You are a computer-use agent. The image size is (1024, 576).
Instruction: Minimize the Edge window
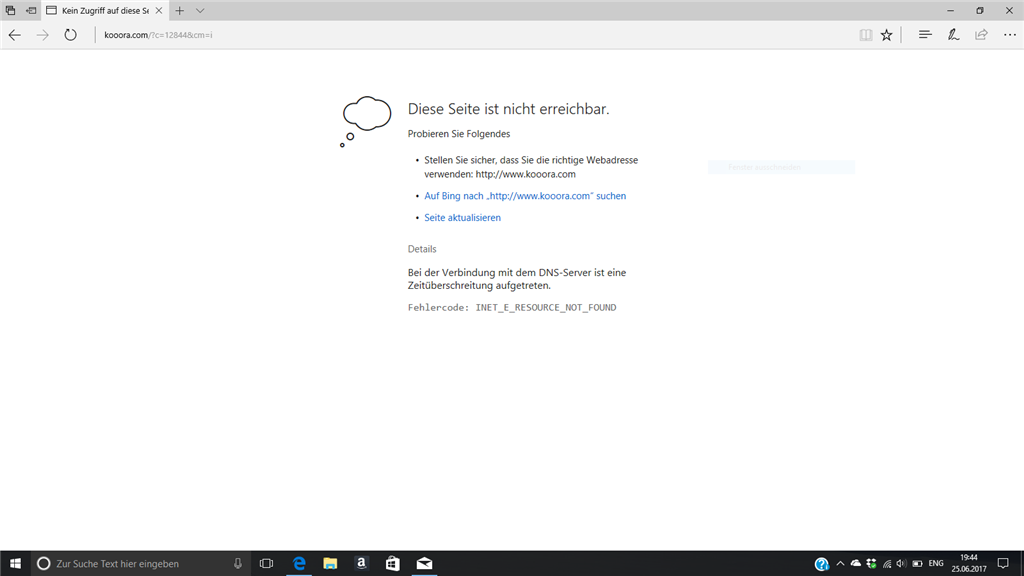coord(950,10)
